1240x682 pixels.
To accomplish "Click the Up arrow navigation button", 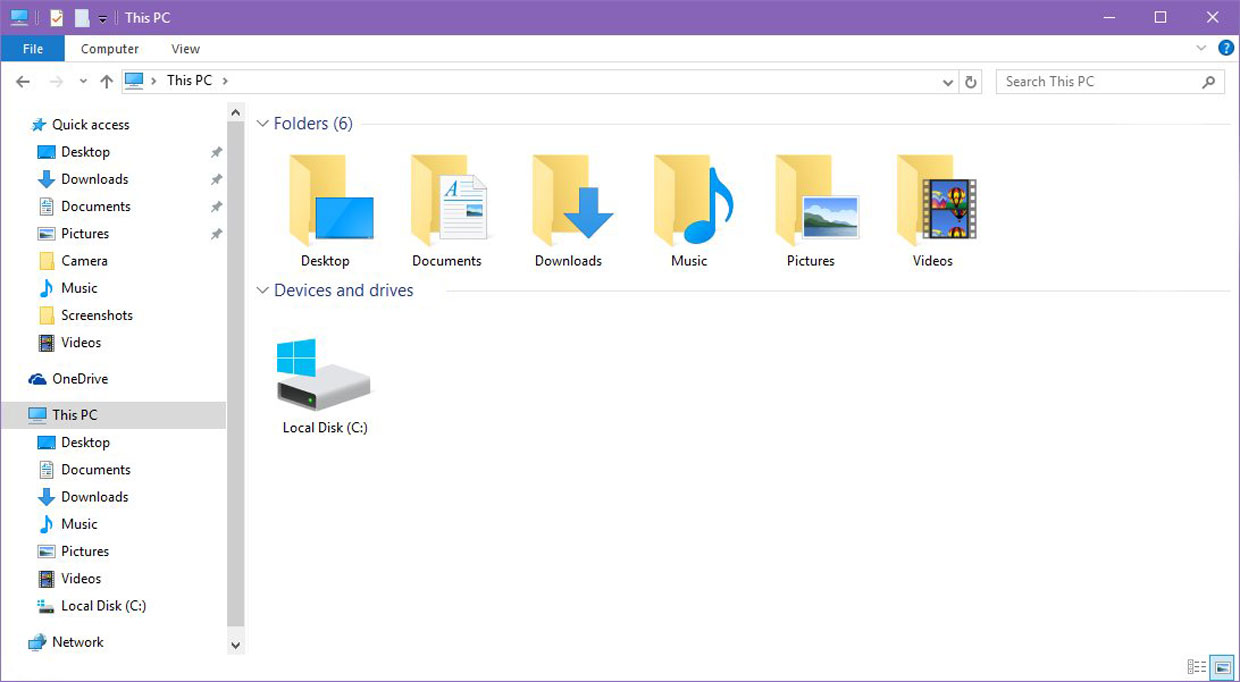I will 107,82.
